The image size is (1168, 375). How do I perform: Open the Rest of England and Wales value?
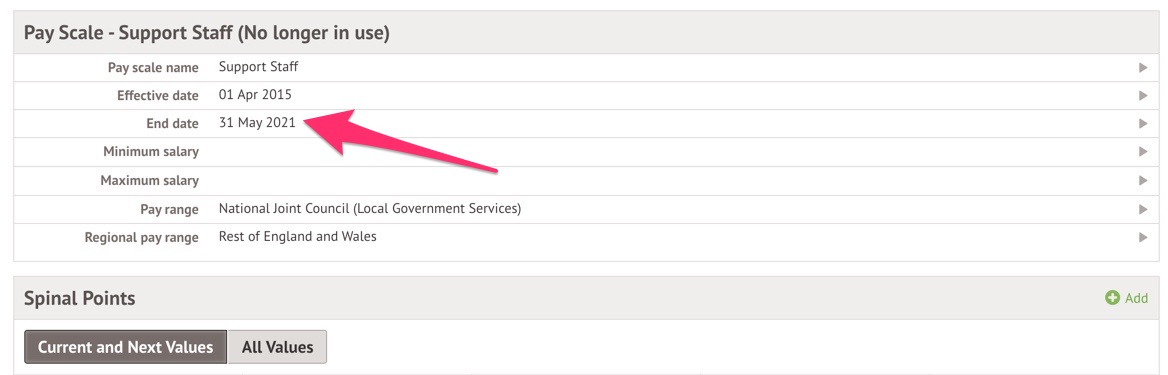pyautogui.click(x=297, y=237)
